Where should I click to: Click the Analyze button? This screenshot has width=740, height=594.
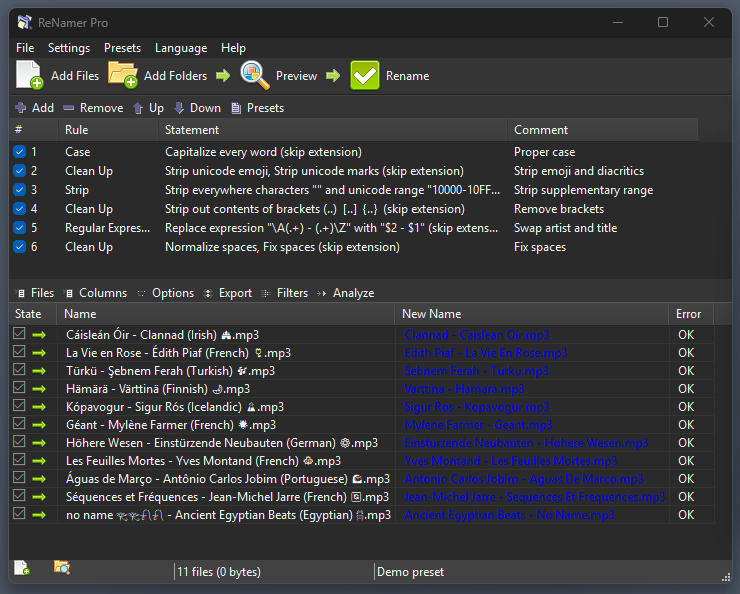(x=346, y=293)
